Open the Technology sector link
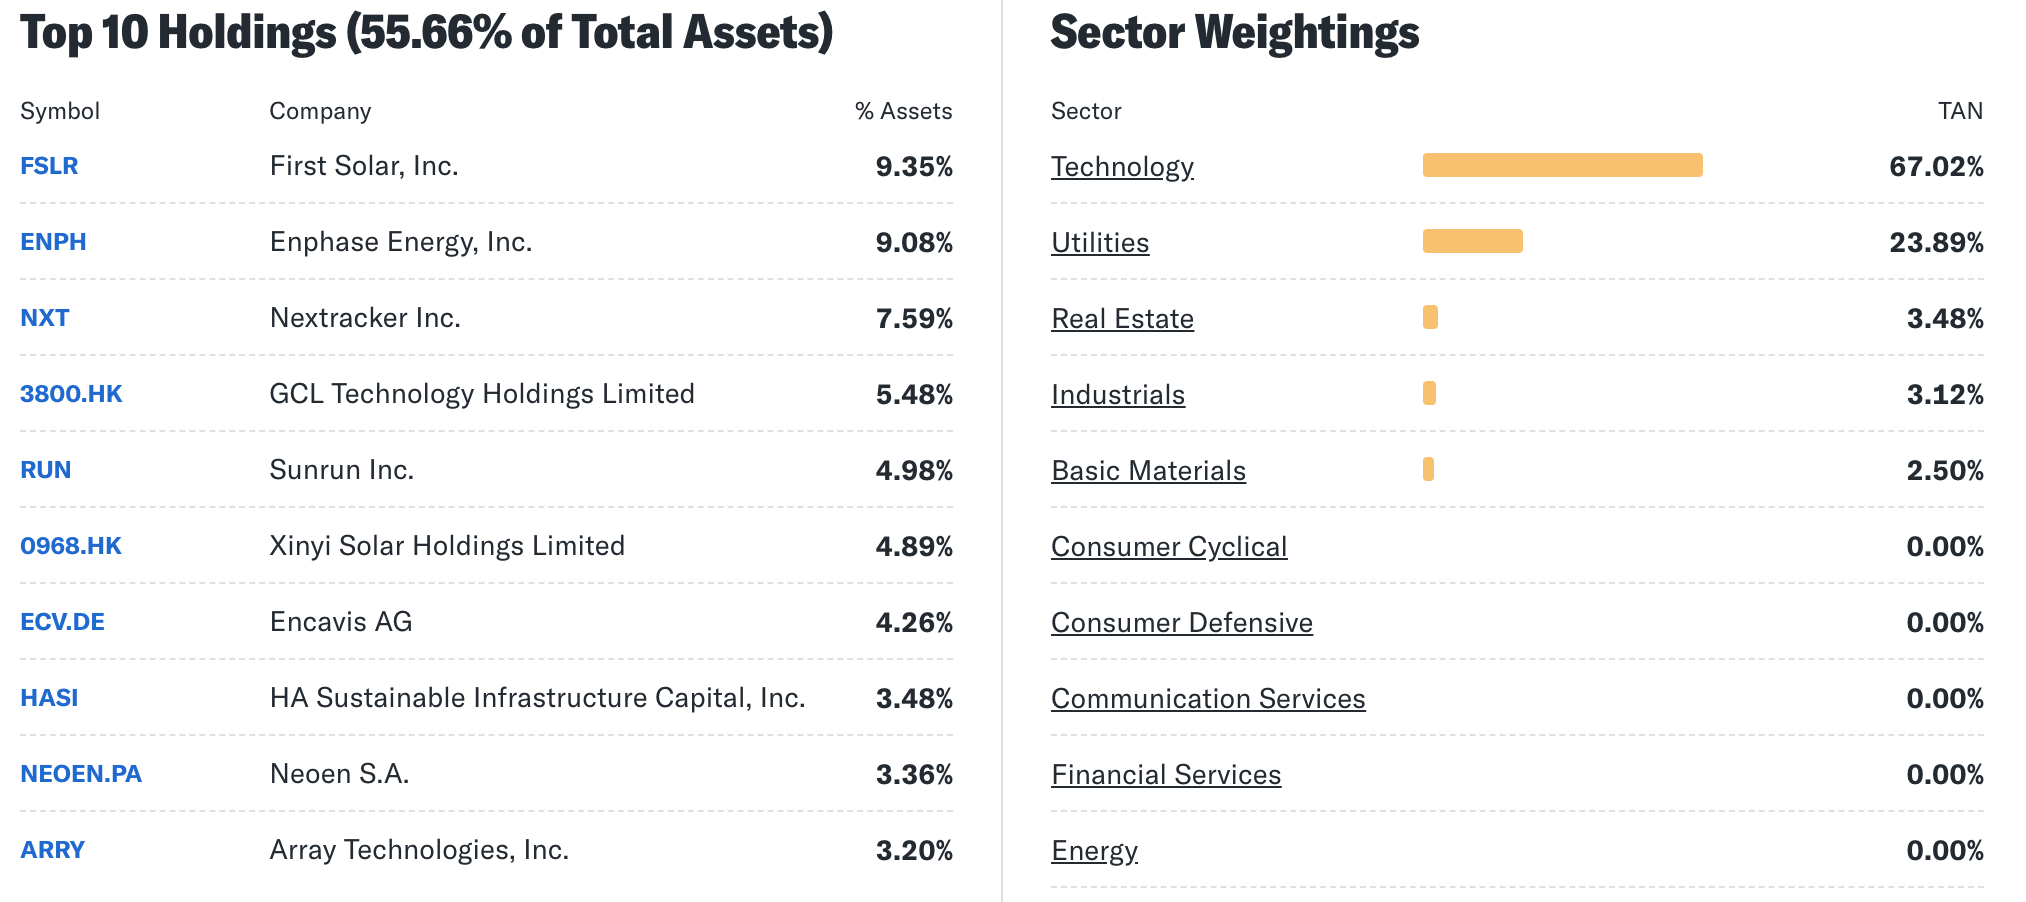Screen dimensions: 2026x902 coord(1122,167)
